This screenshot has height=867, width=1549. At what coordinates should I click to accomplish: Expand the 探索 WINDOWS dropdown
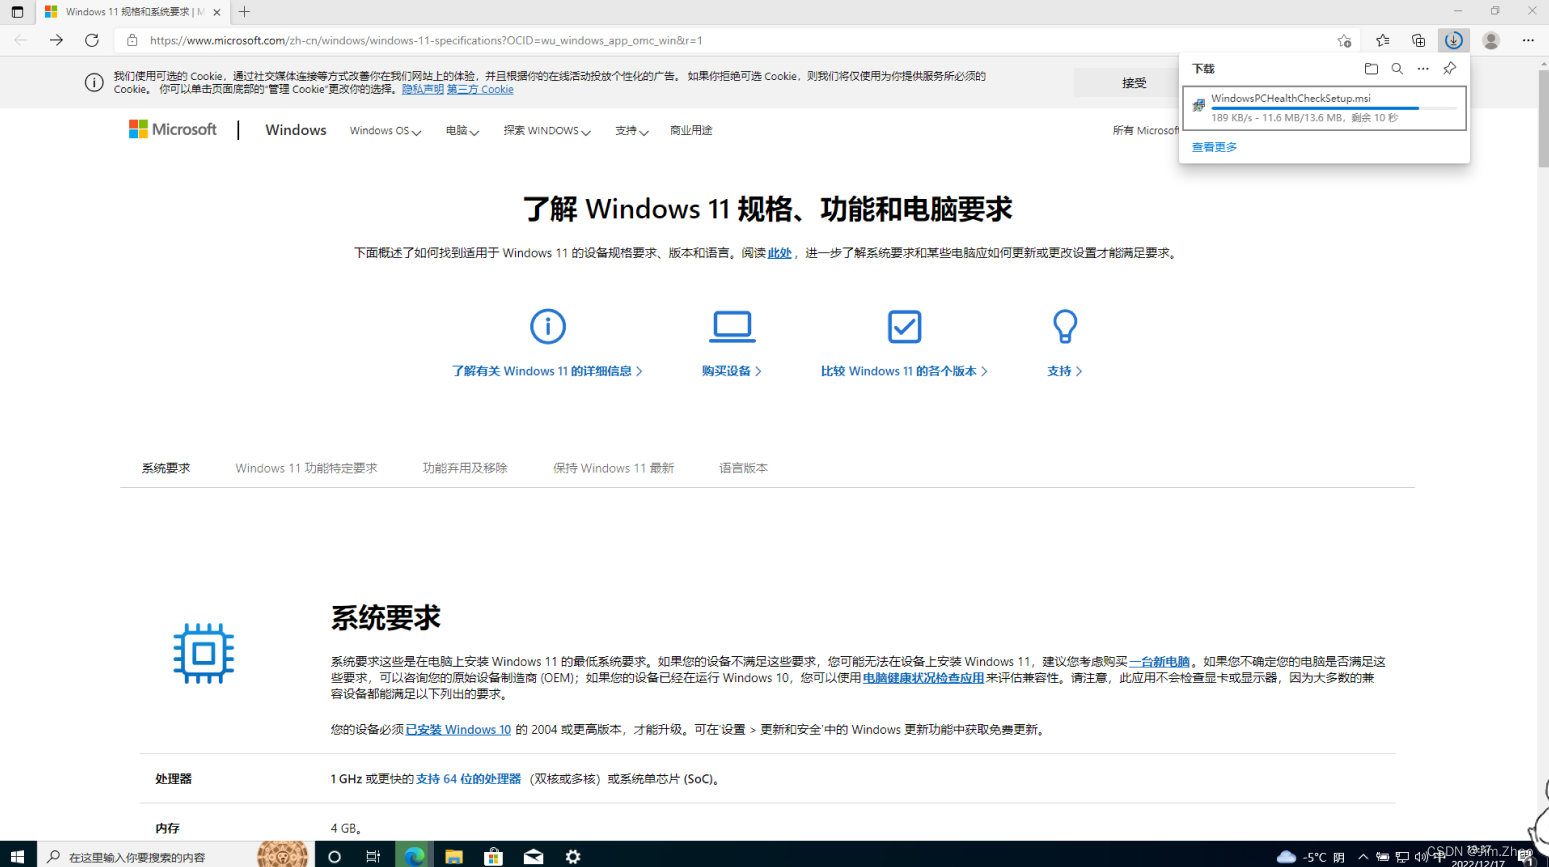click(x=547, y=131)
